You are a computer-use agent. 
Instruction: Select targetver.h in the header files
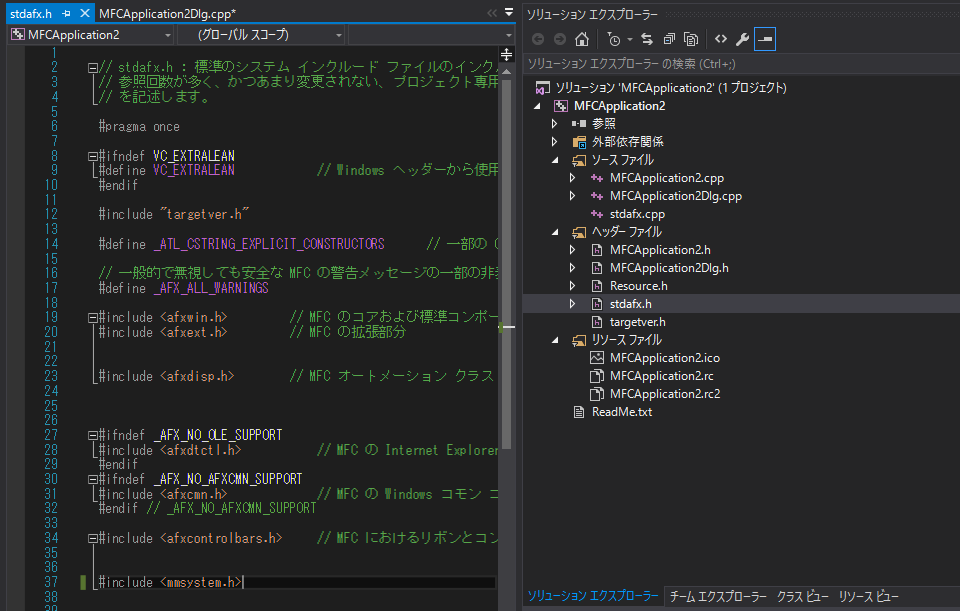637,321
